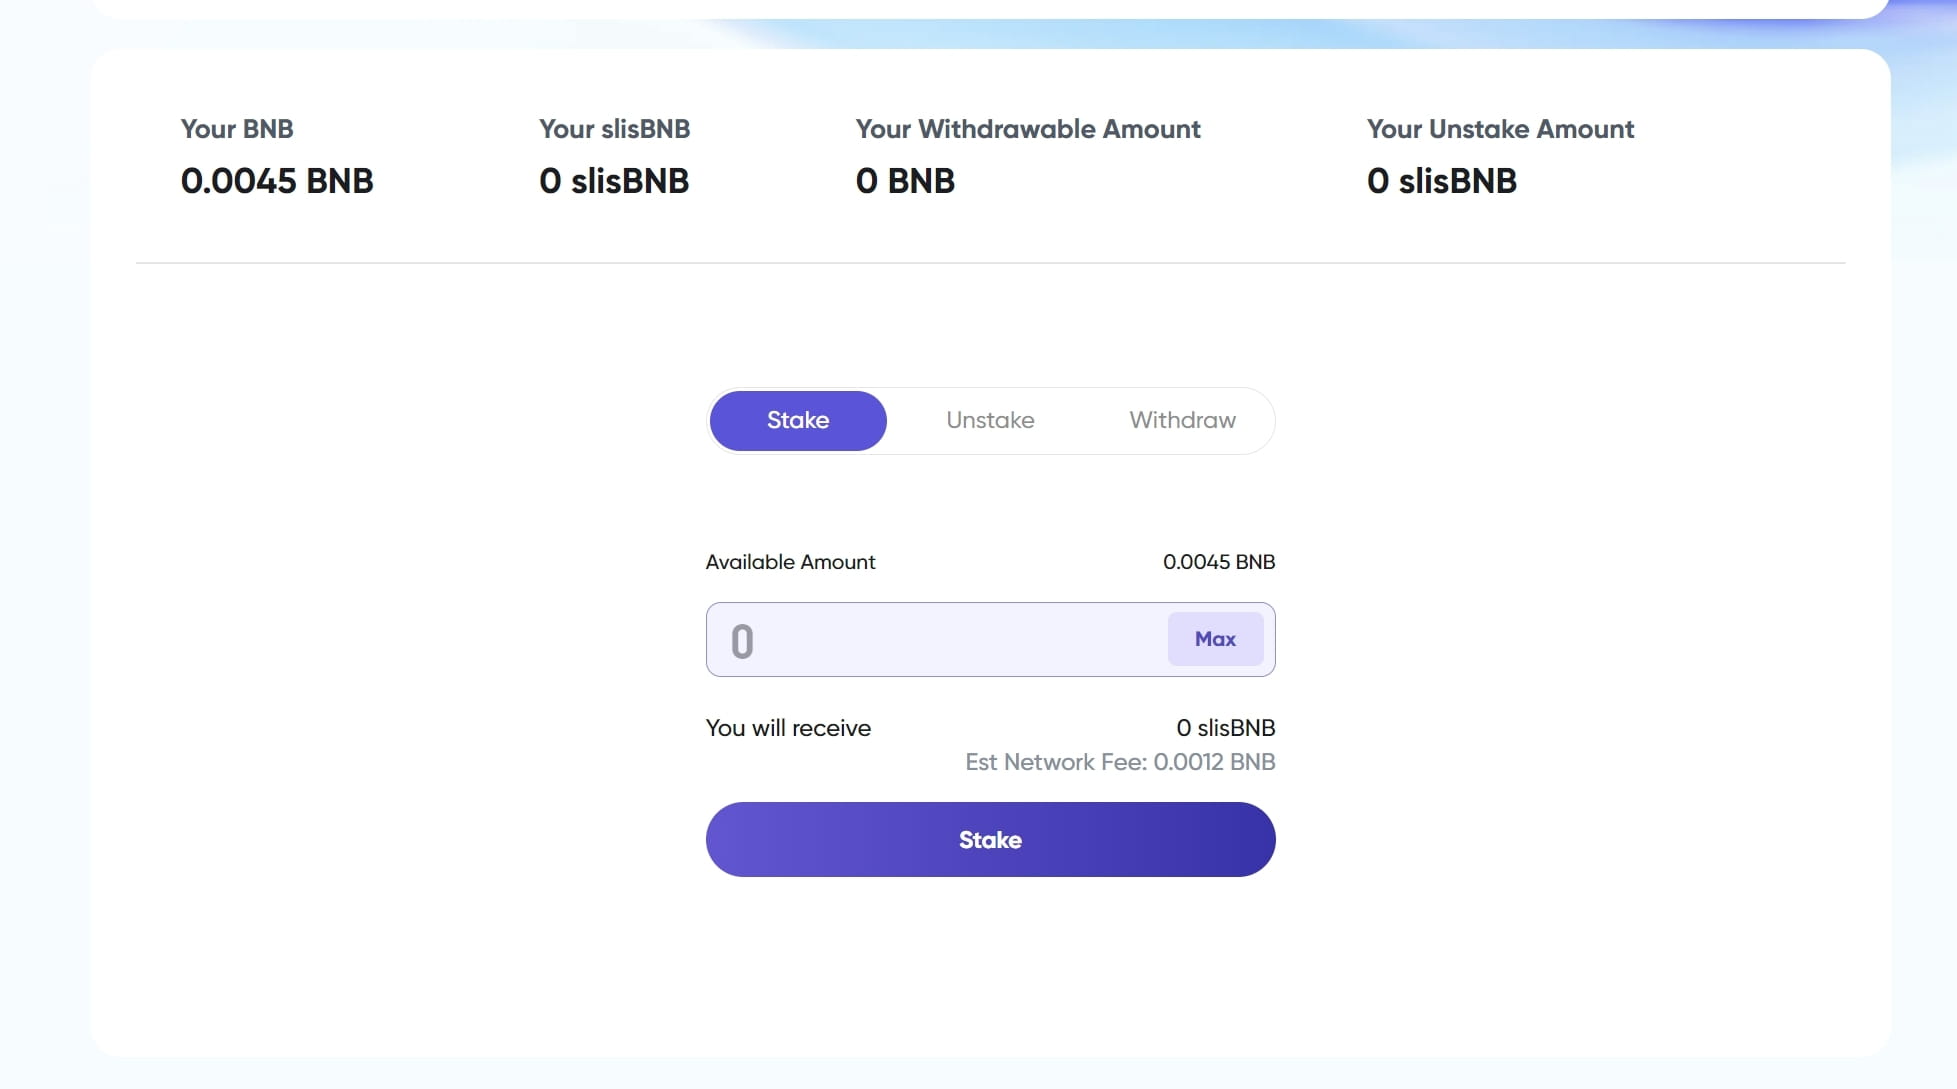Click the Available Amount label
Viewport: 1957px width, 1089px height.
point(790,562)
